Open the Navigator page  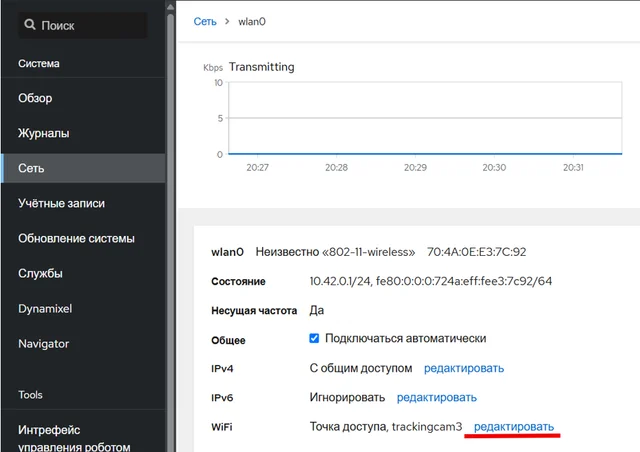[83, 344]
